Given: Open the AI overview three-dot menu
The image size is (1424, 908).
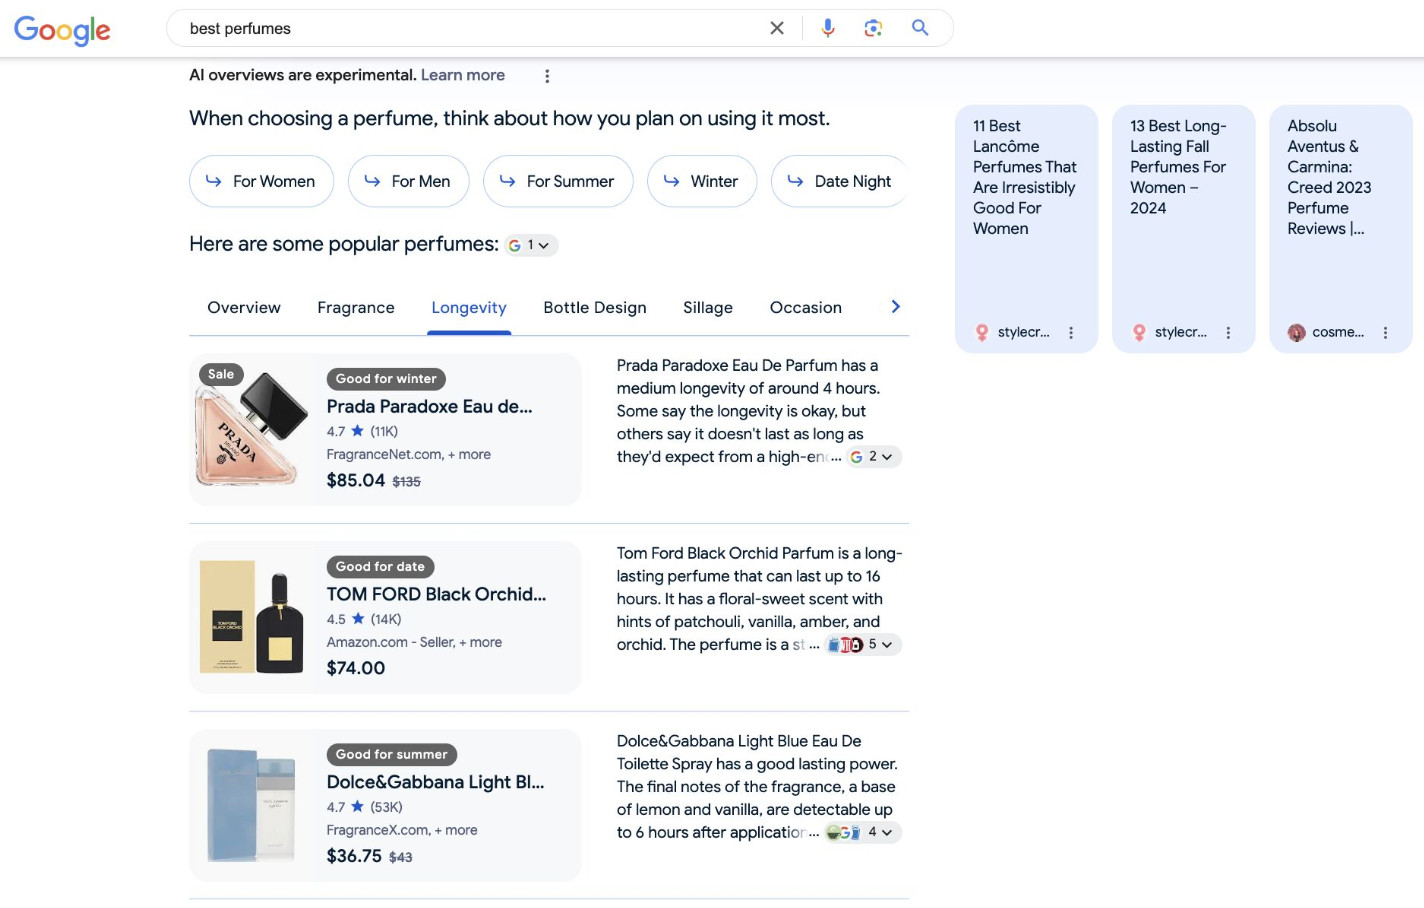Looking at the screenshot, I should (x=547, y=75).
